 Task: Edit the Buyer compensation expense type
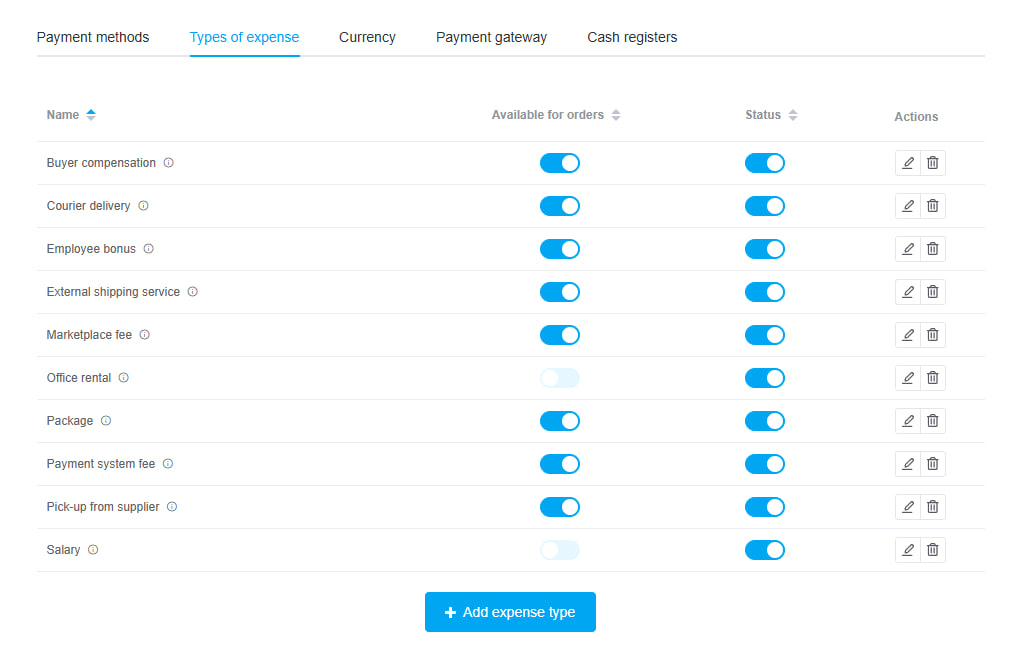[x=908, y=163]
